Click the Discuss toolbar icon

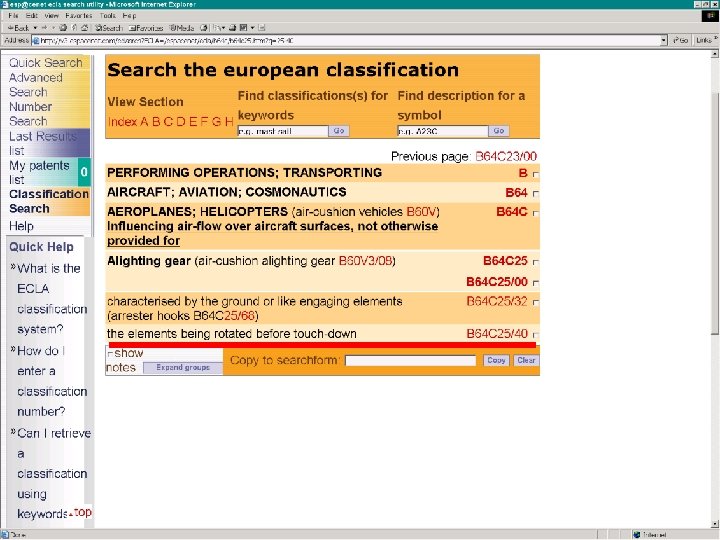tap(262, 28)
